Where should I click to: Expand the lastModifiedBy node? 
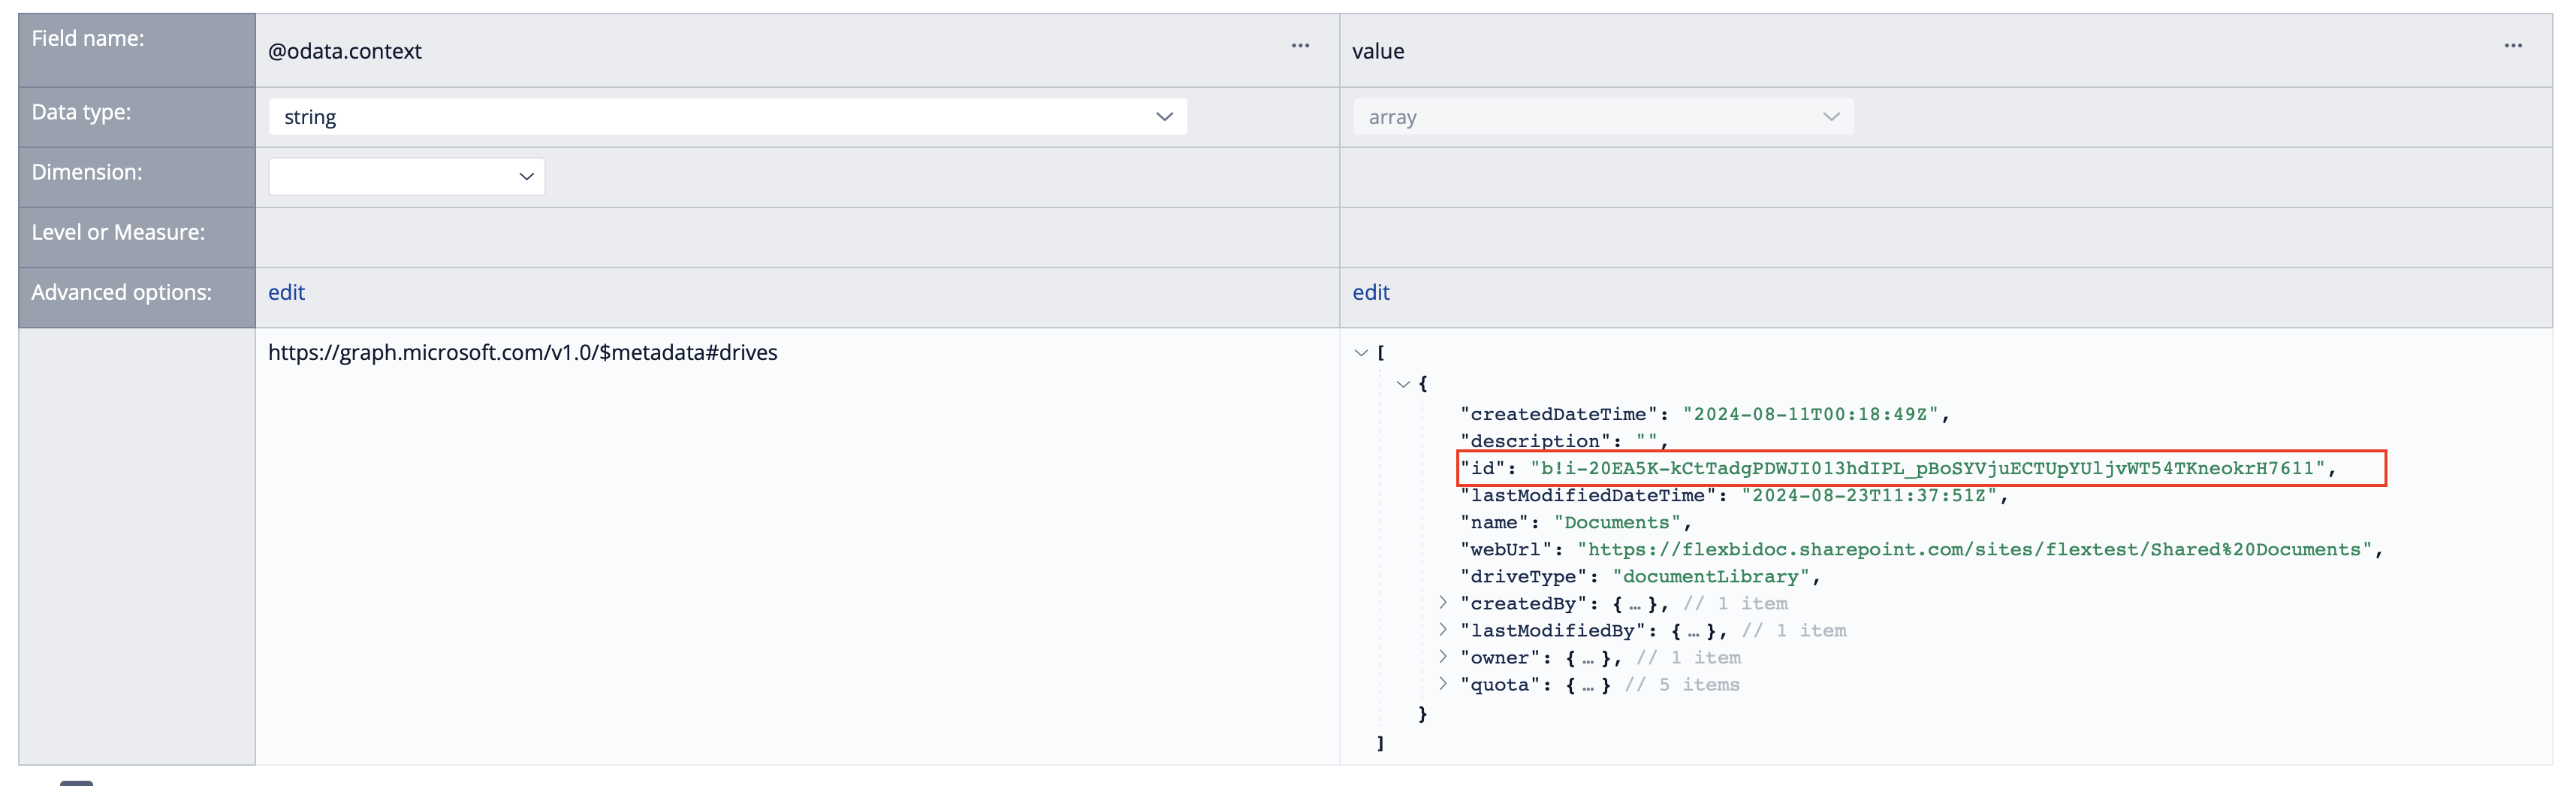(x=1442, y=630)
